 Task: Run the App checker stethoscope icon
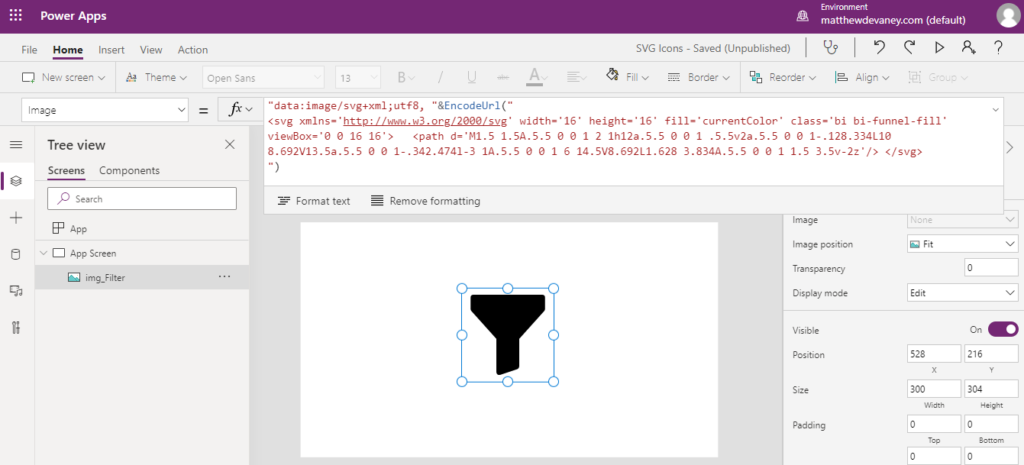pos(831,48)
